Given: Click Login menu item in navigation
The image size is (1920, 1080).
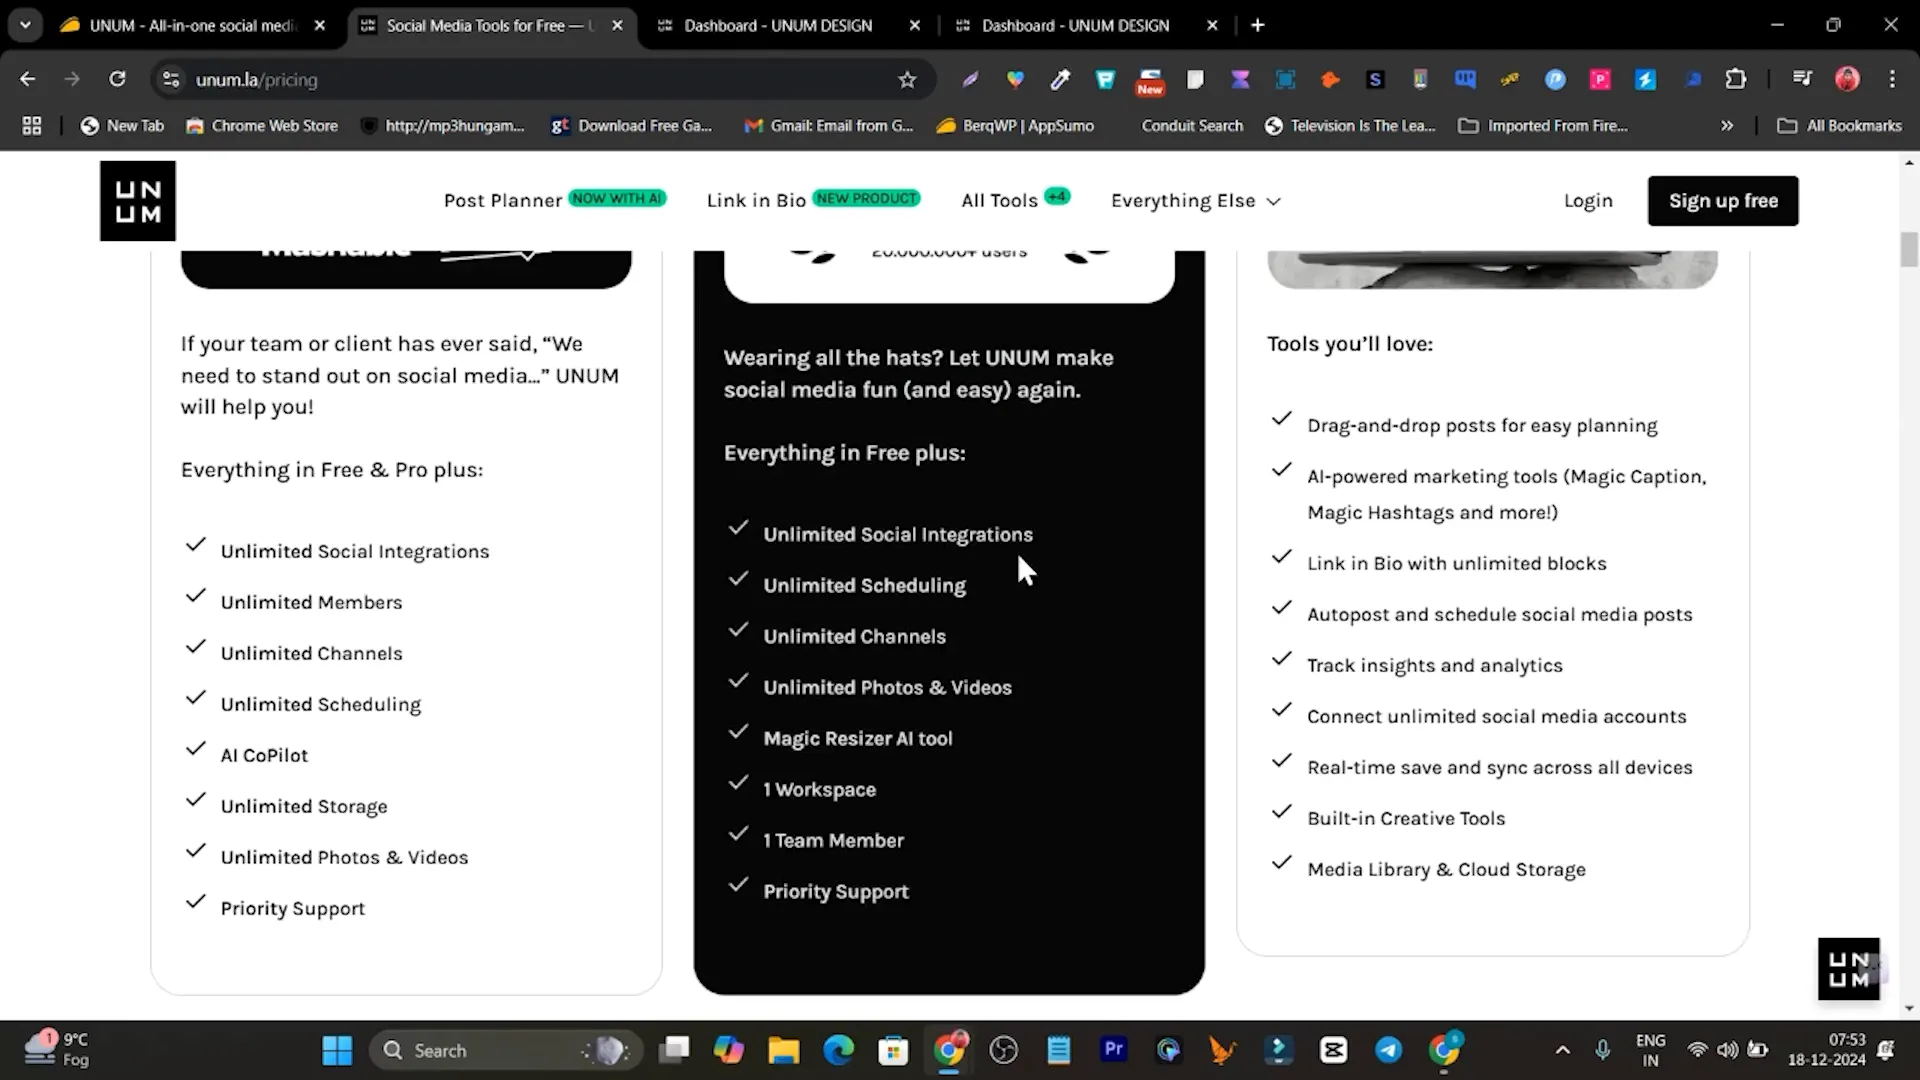Looking at the screenshot, I should 1588,200.
